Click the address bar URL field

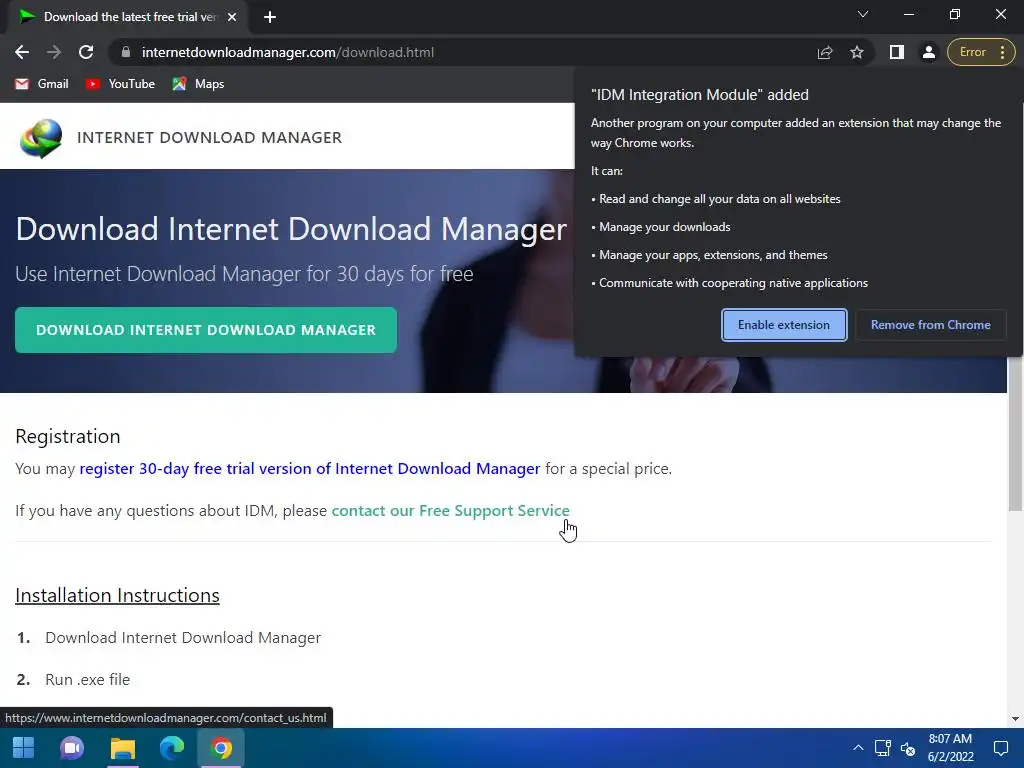(x=457, y=52)
